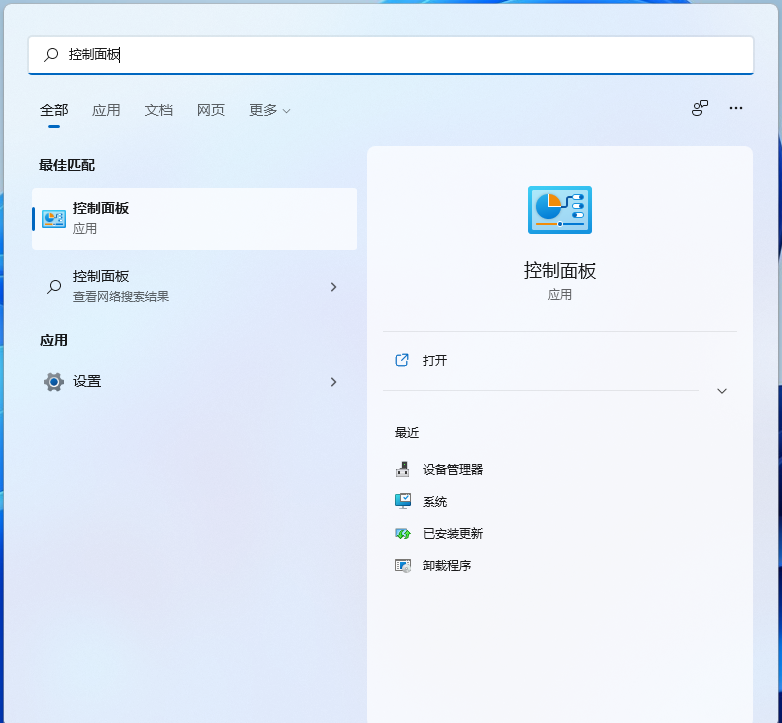The height and width of the screenshot is (723, 782).
Task: Open the three-dot more options menu
Action: pos(736,108)
